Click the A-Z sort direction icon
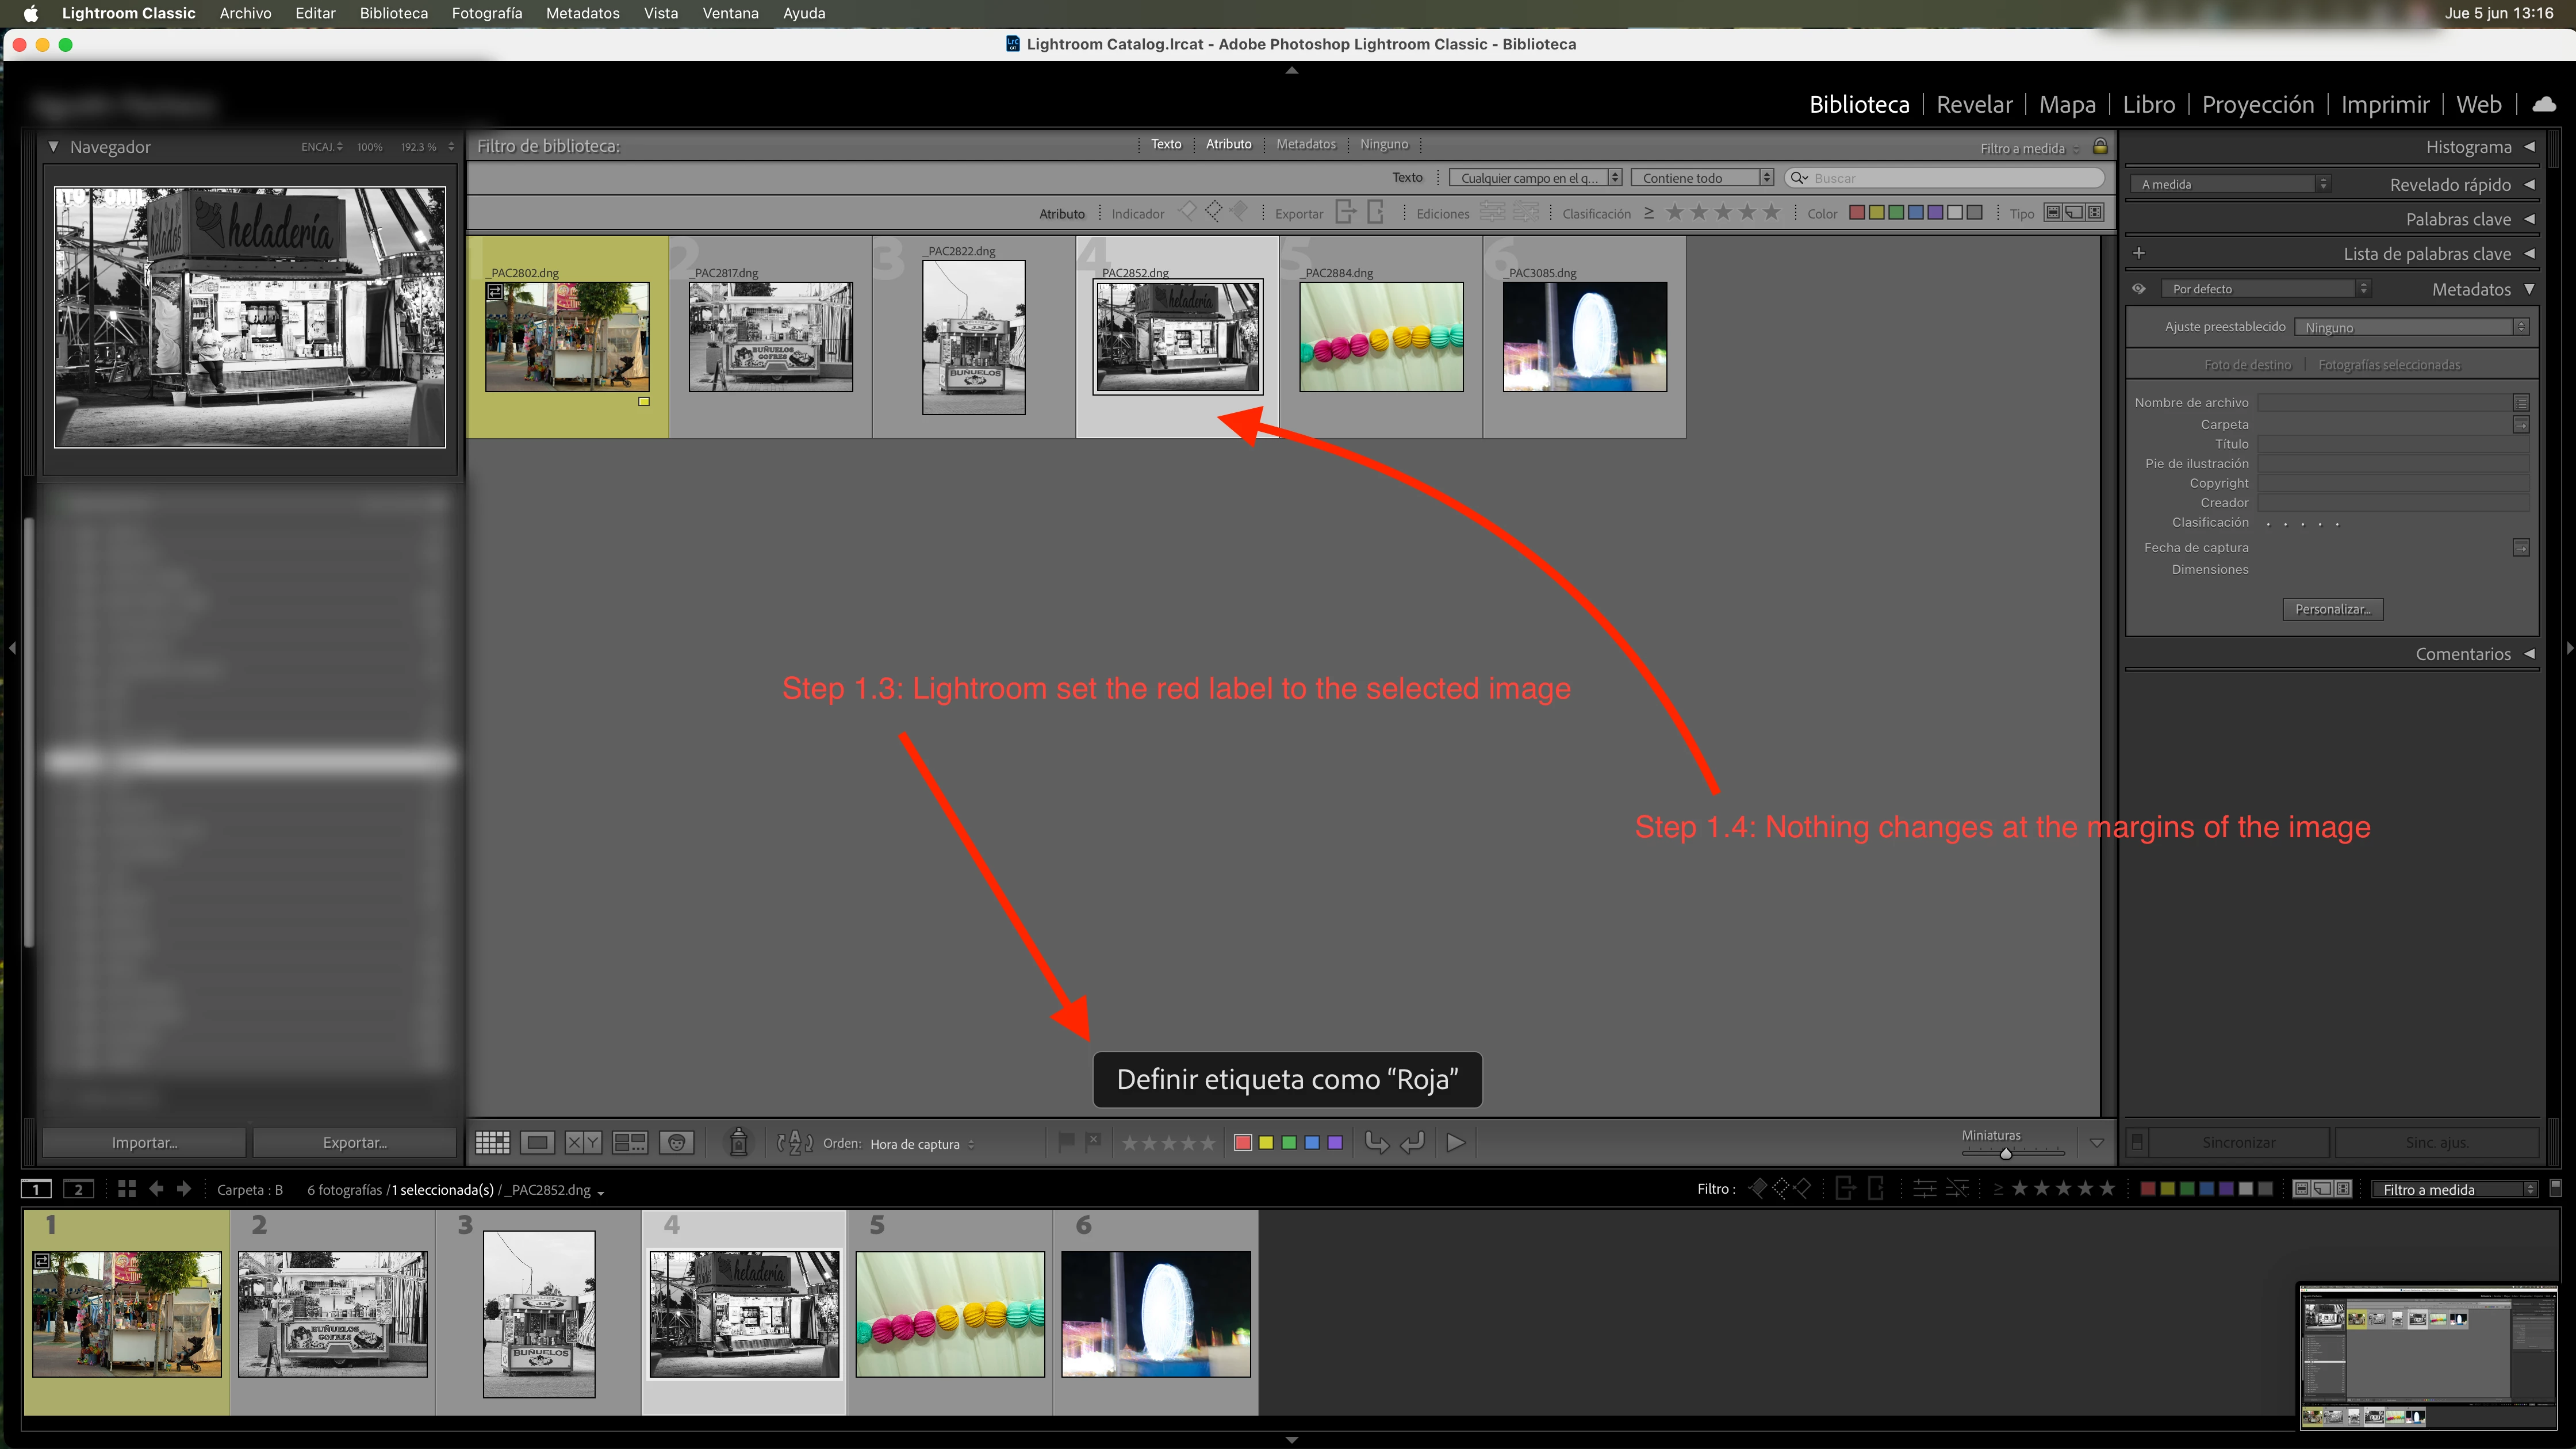2576x1449 pixels. [795, 1143]
